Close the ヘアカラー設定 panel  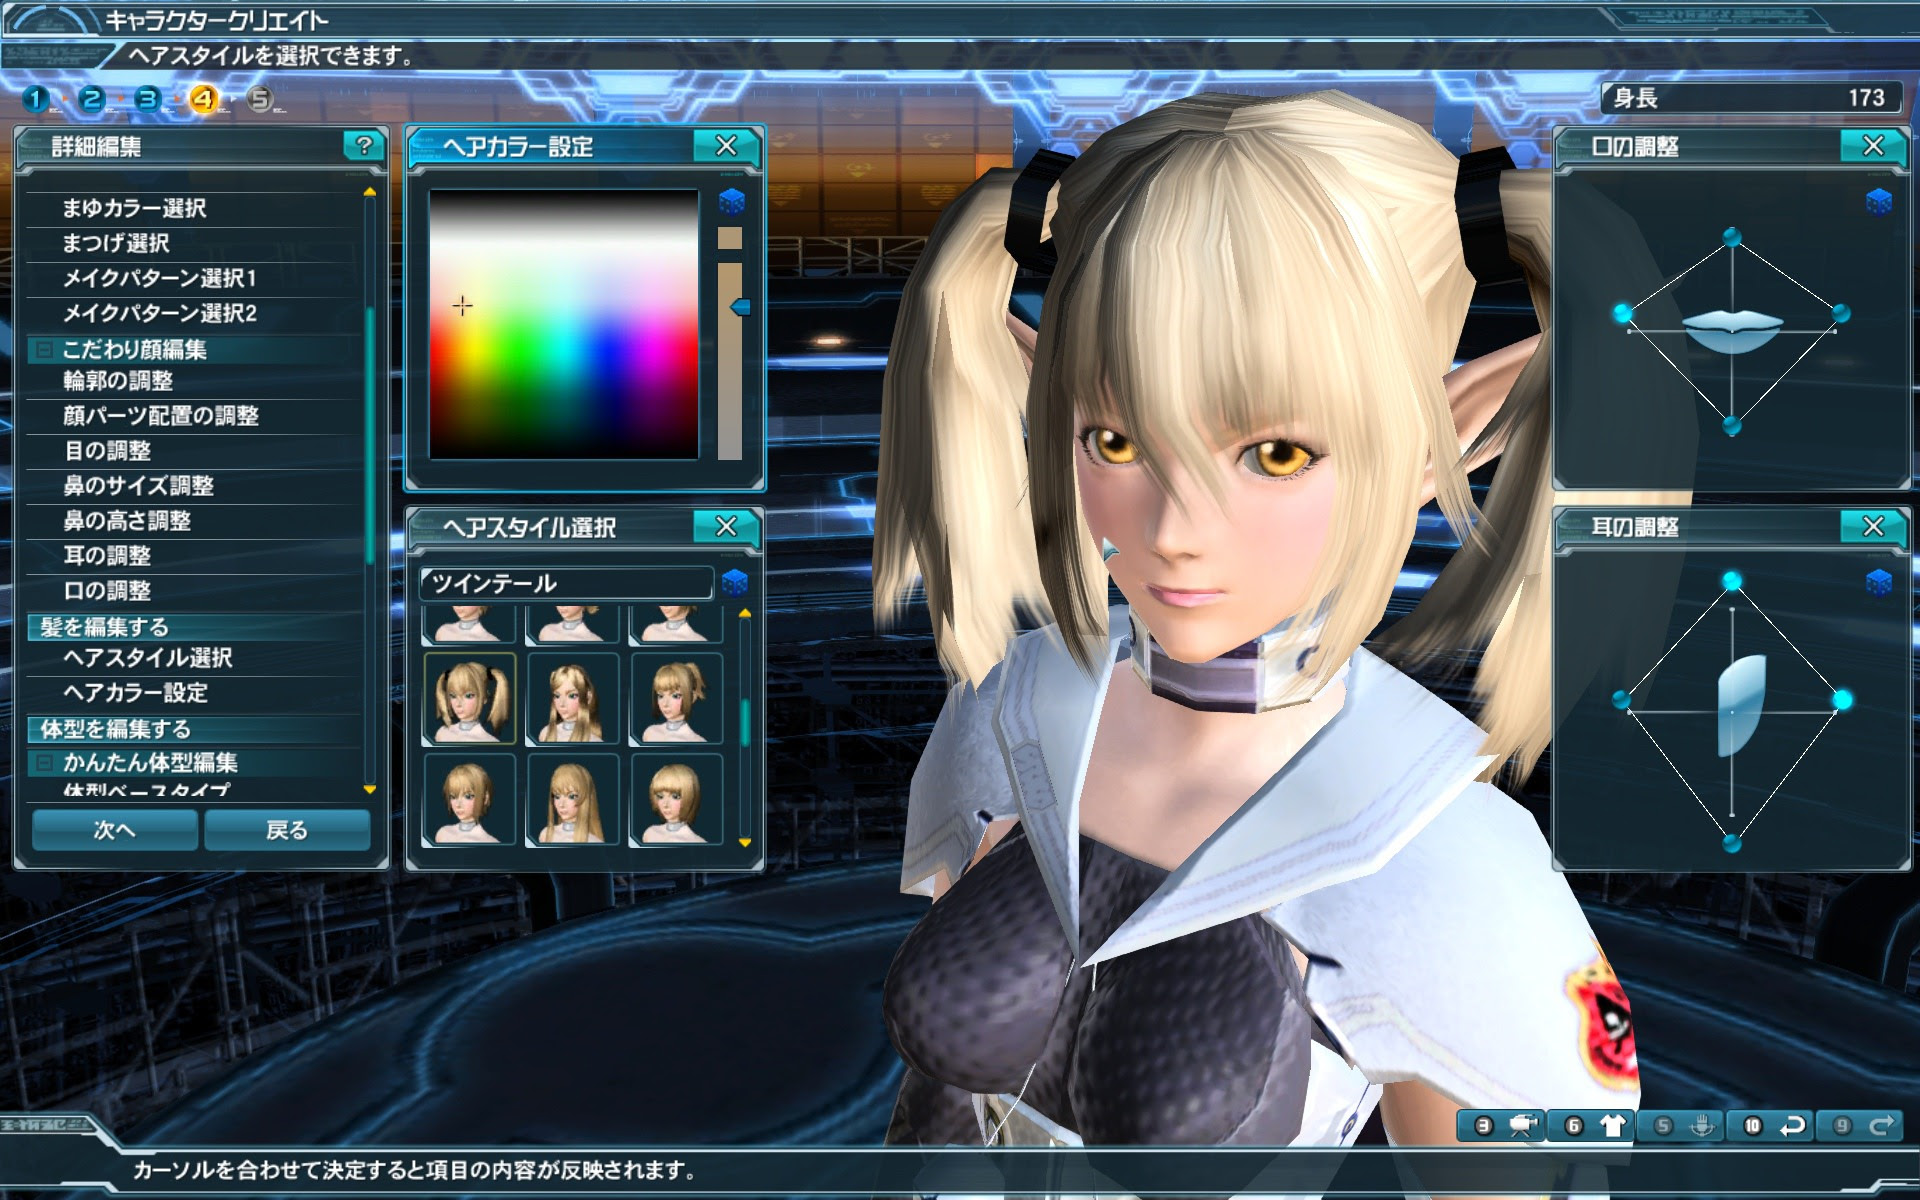point(726,146)
